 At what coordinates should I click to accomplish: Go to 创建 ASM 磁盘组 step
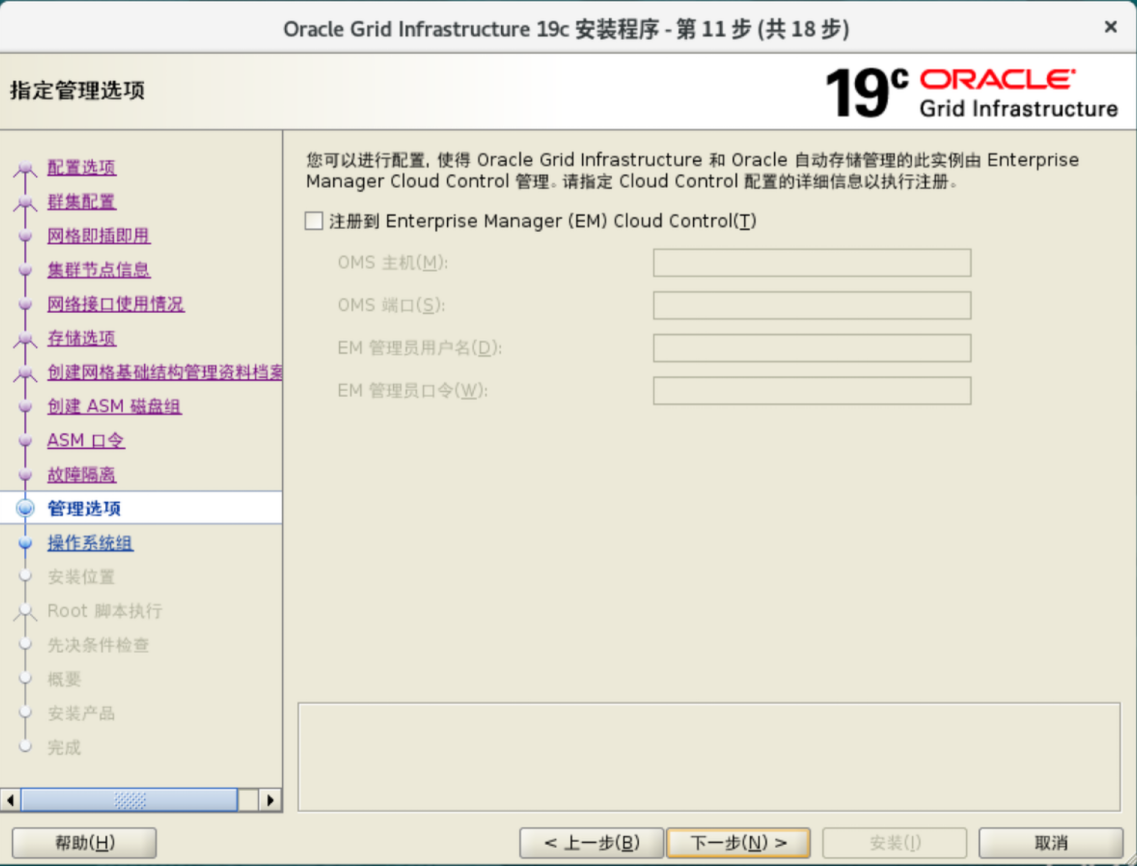pyautogui.click(x=114, y=406)
